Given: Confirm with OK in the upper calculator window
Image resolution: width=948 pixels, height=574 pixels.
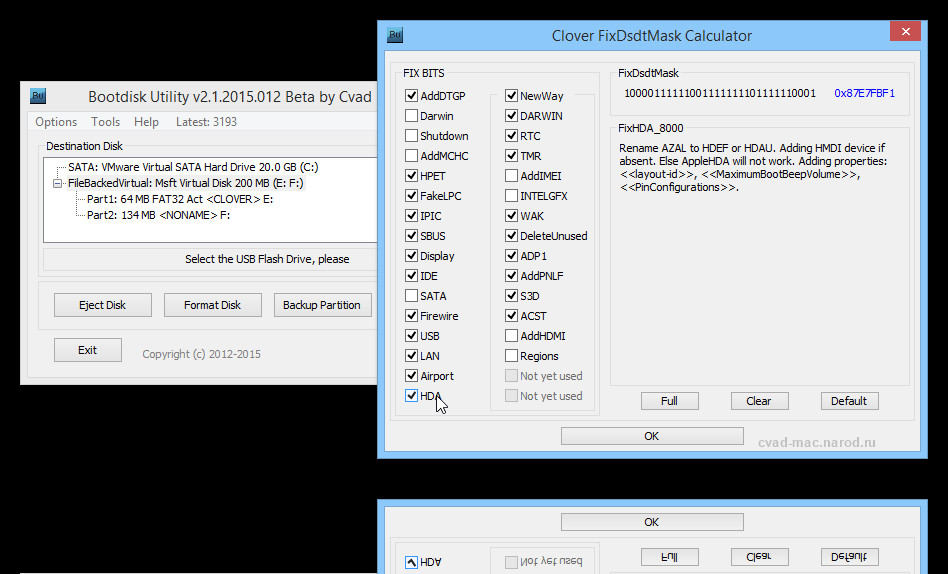Looking at the screenshot, I should tap(652, 436).
